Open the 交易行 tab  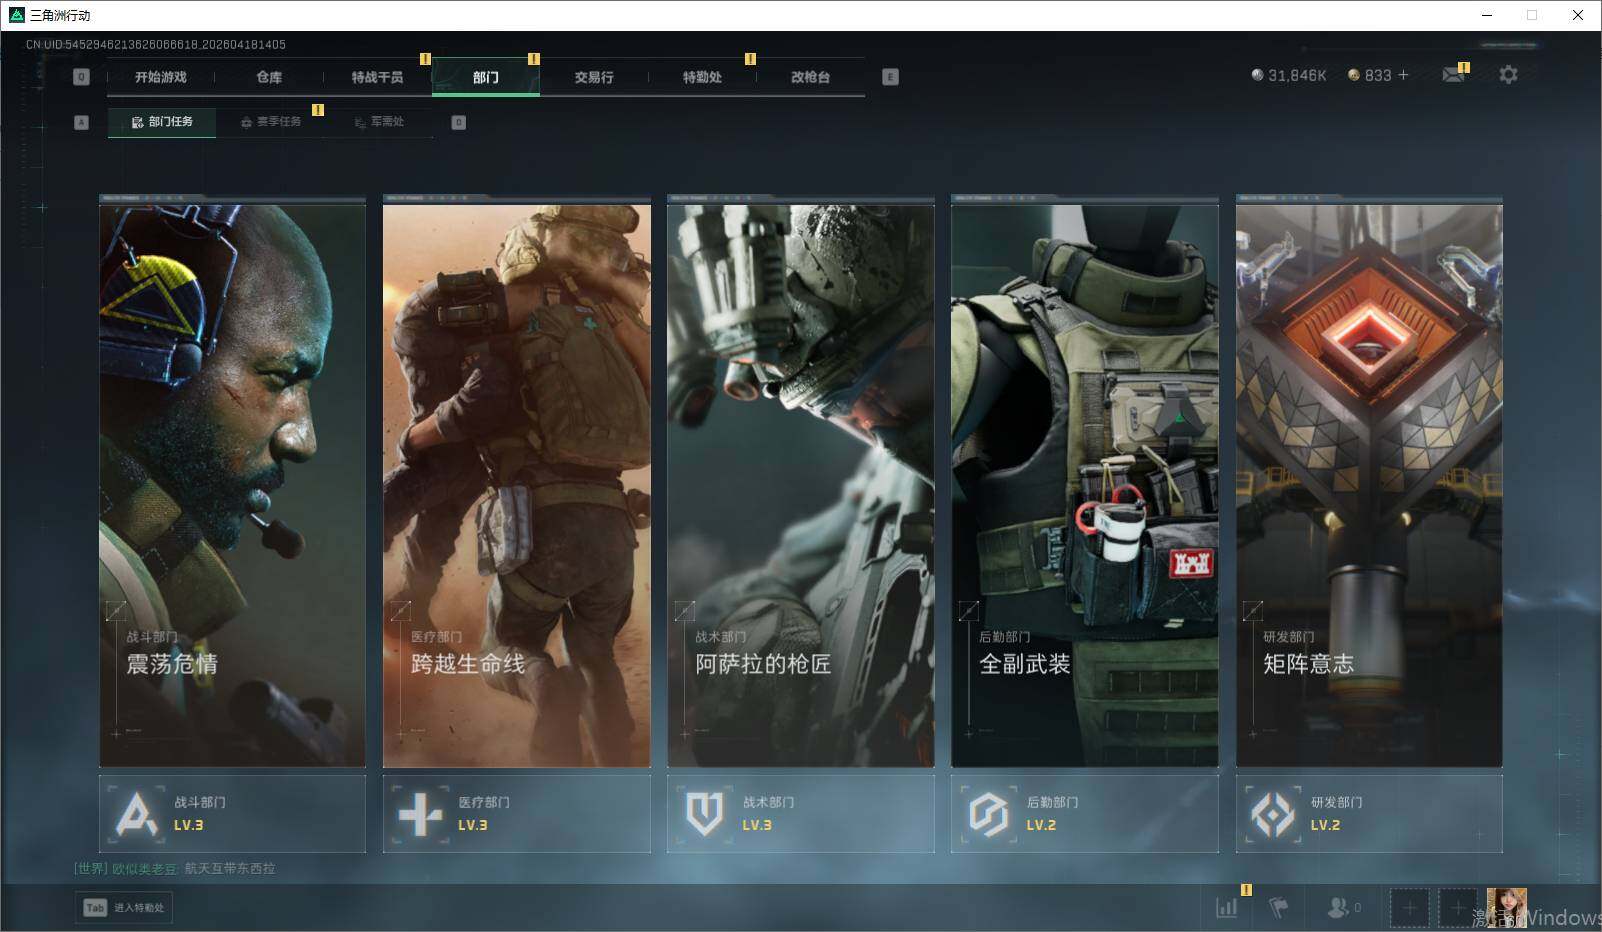click(594, 77)
